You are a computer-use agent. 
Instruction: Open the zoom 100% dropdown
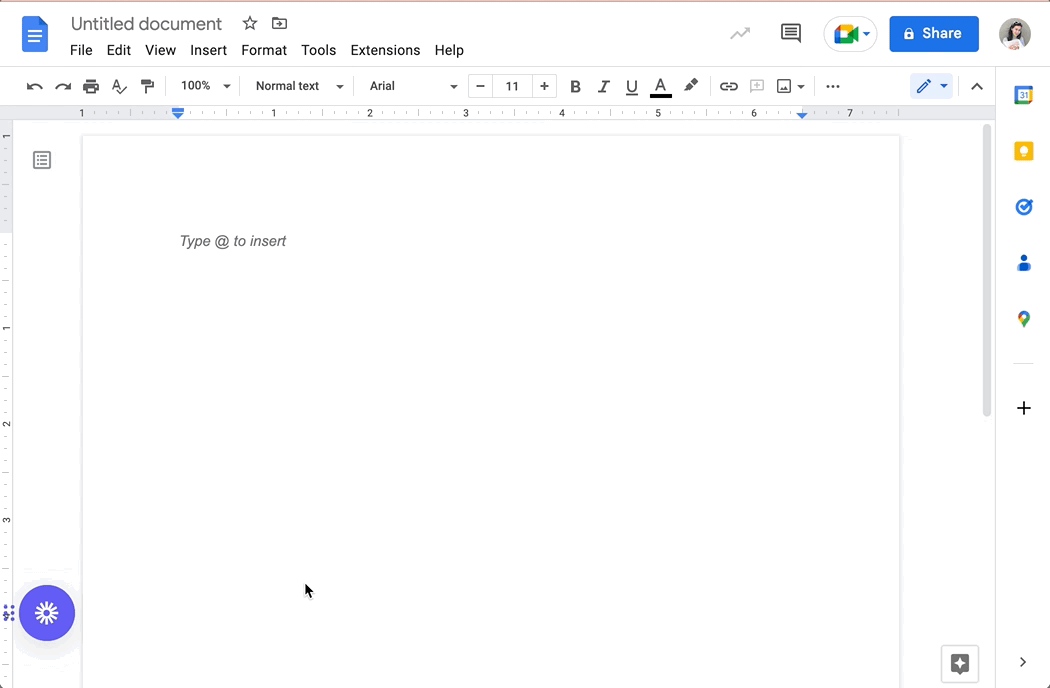pos(205,87)
